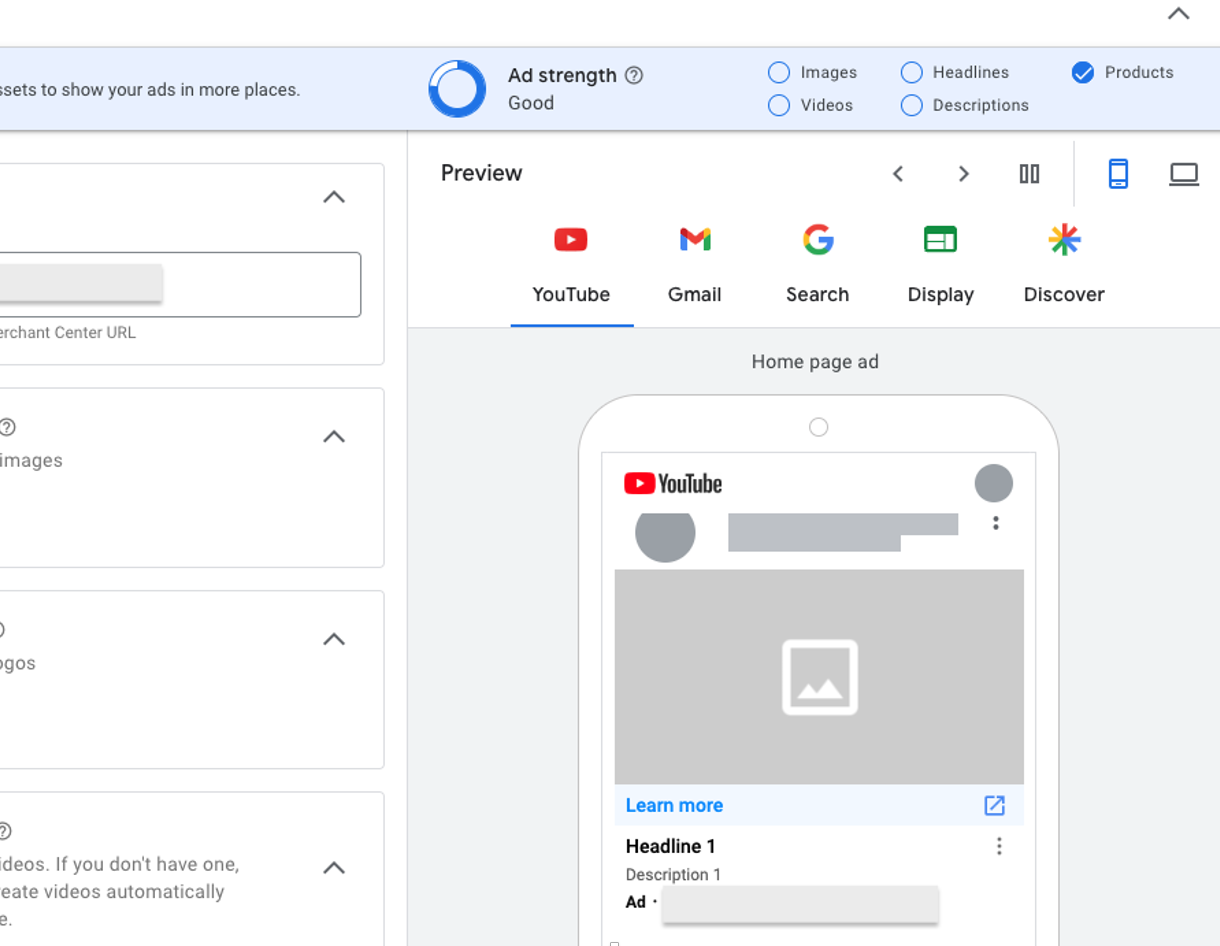Image resolution: width=1220 pixels, height=946 pixels.
Task: Collapse the top panel with the upper chevron
Action: point(1179,14)
